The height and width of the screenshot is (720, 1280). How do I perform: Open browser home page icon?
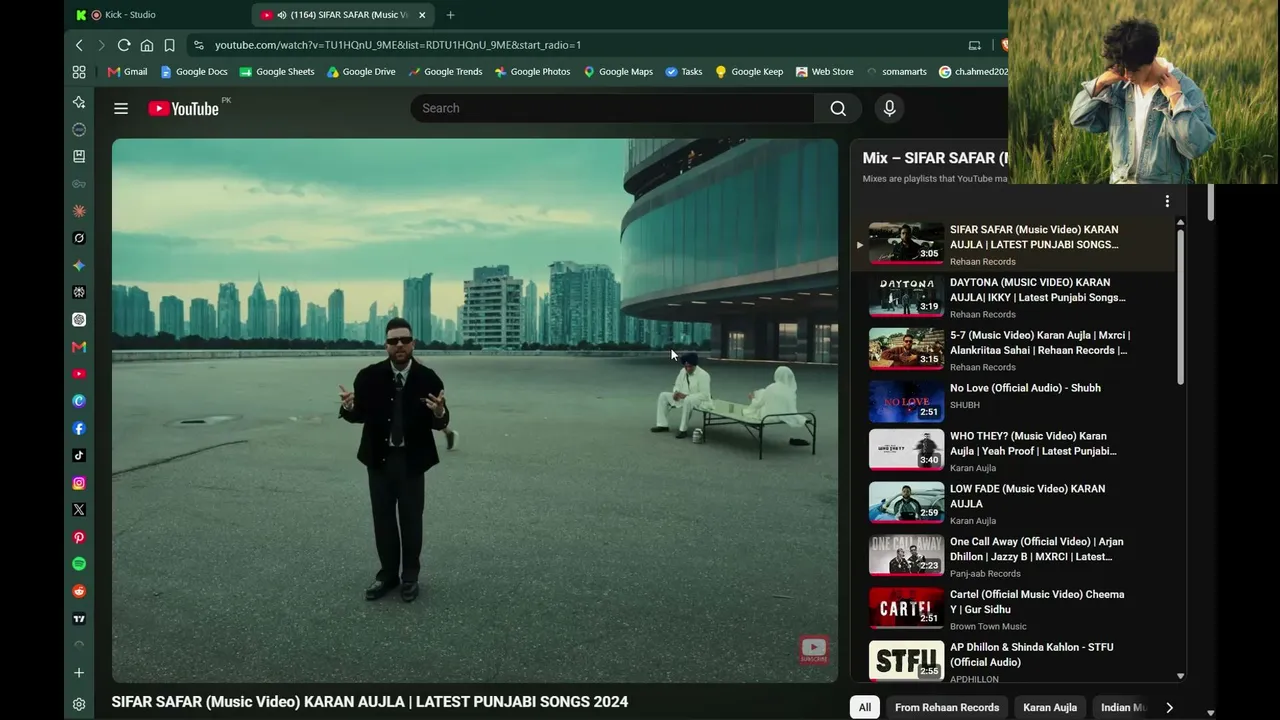point(147,45)
